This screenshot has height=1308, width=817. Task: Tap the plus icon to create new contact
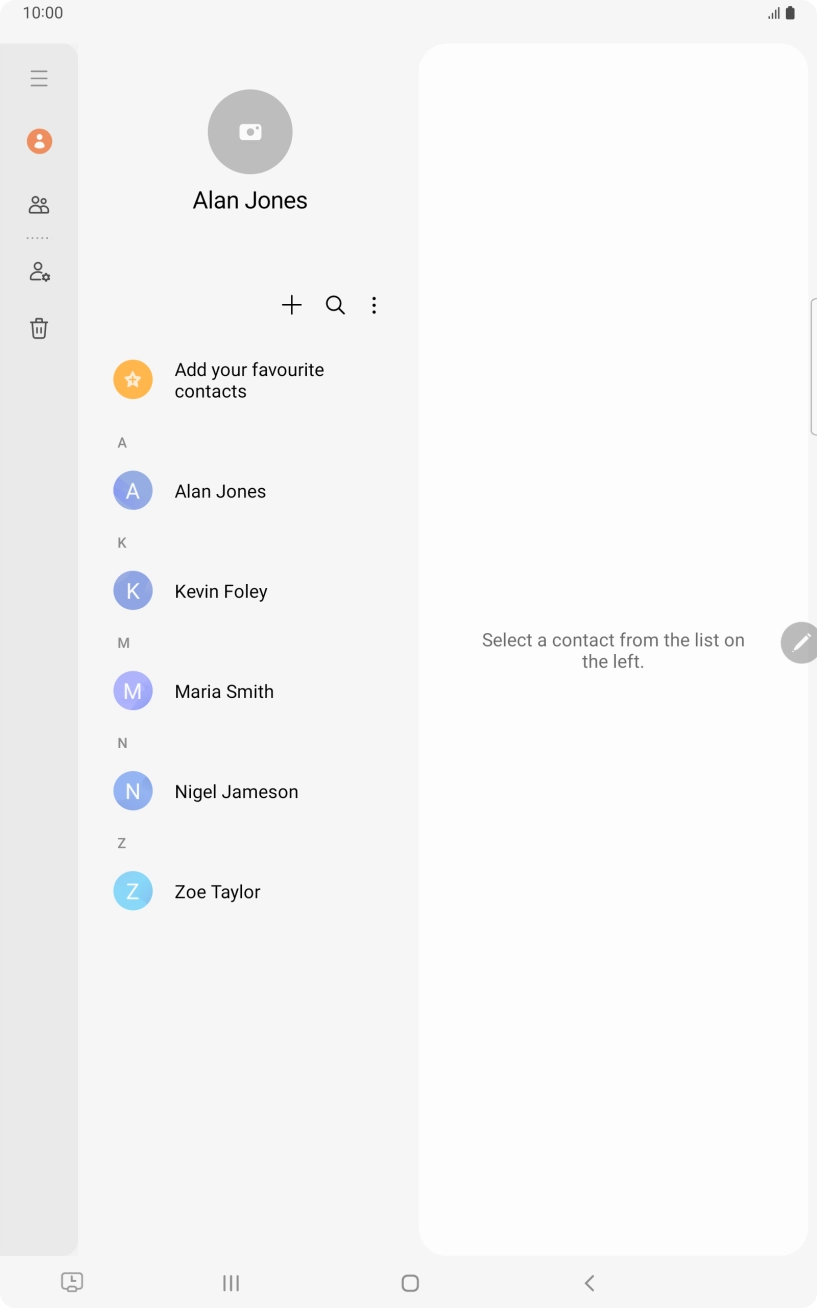click(291, 305)
